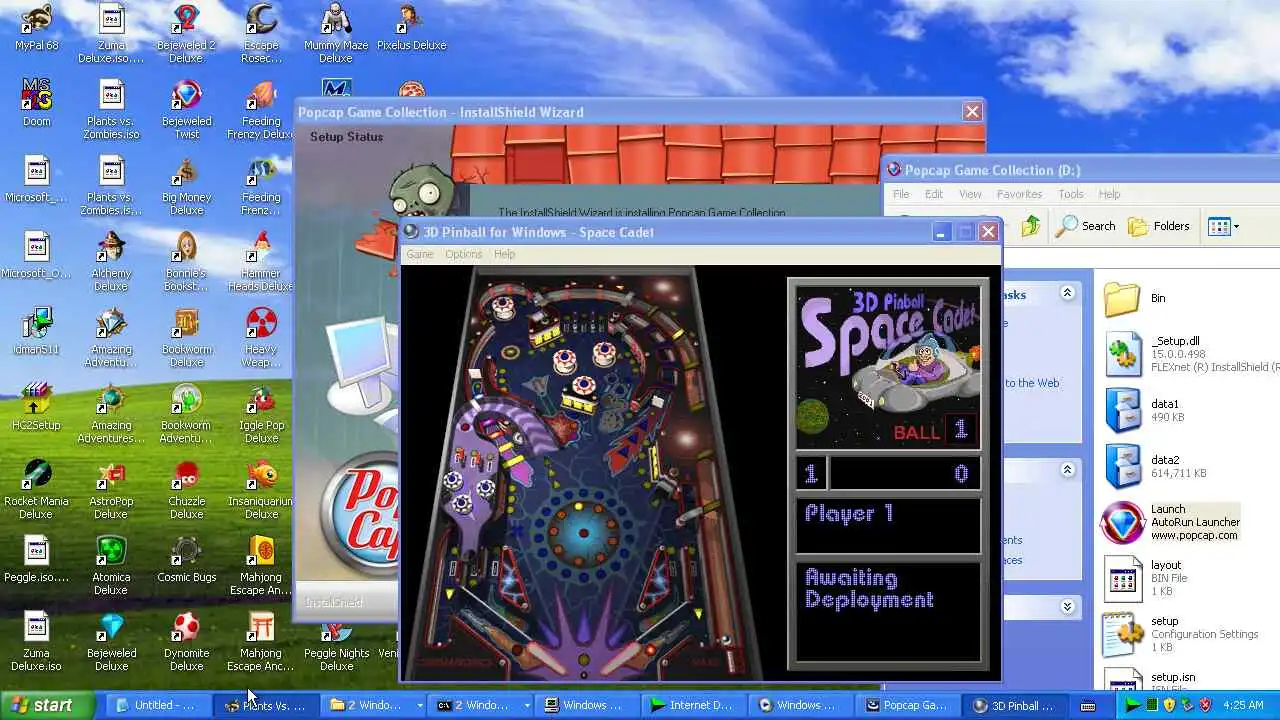This screenshot has height=720, width=1280.
Task: Click the Dynomite Deluxe desktop icon
Action: click(186, 642)
